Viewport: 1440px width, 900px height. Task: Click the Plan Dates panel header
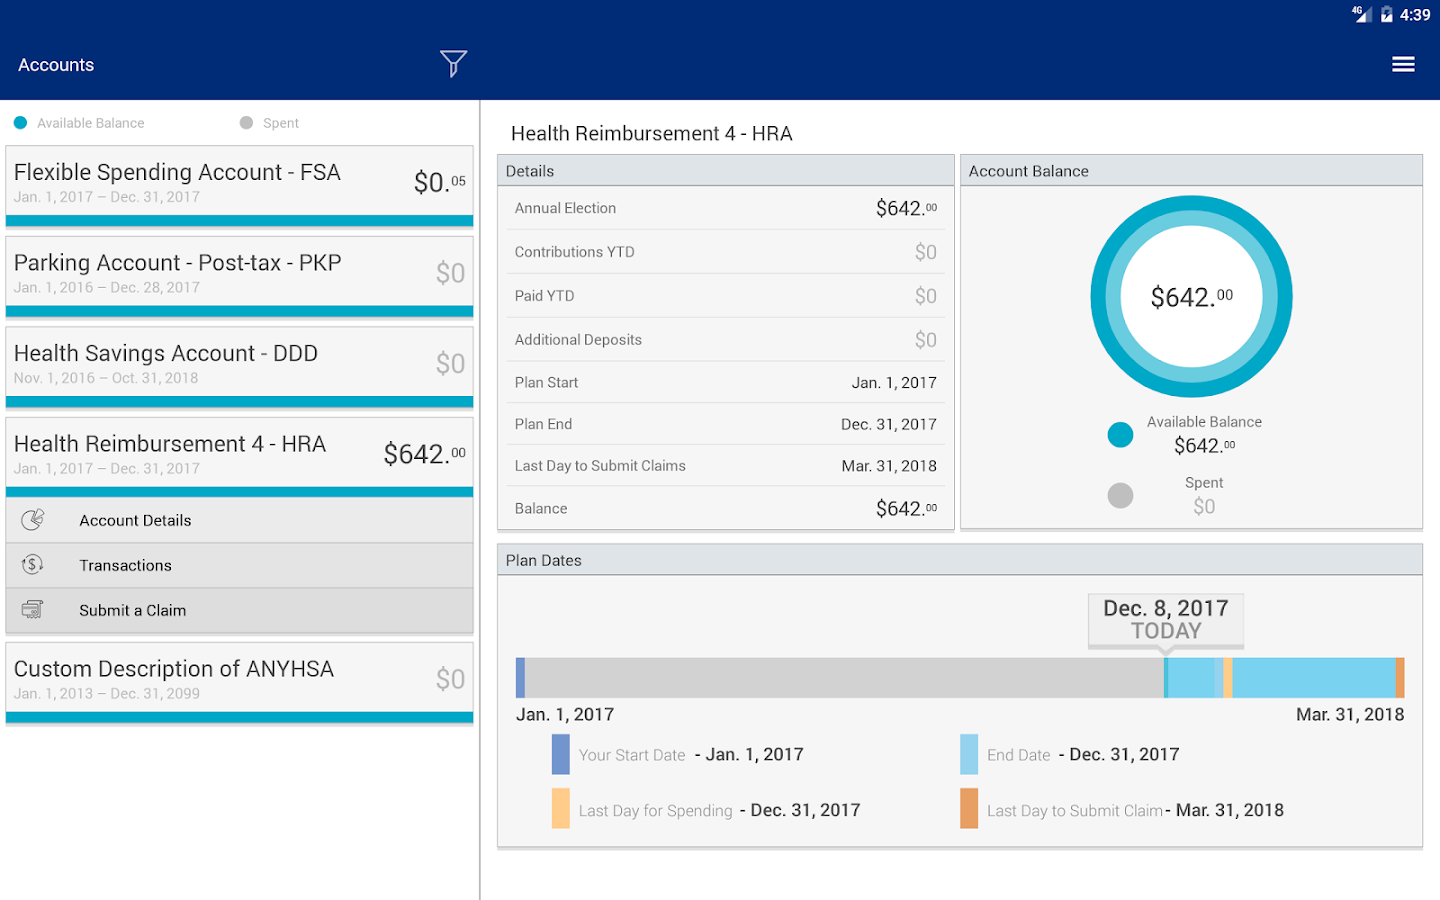pos(960,560)
